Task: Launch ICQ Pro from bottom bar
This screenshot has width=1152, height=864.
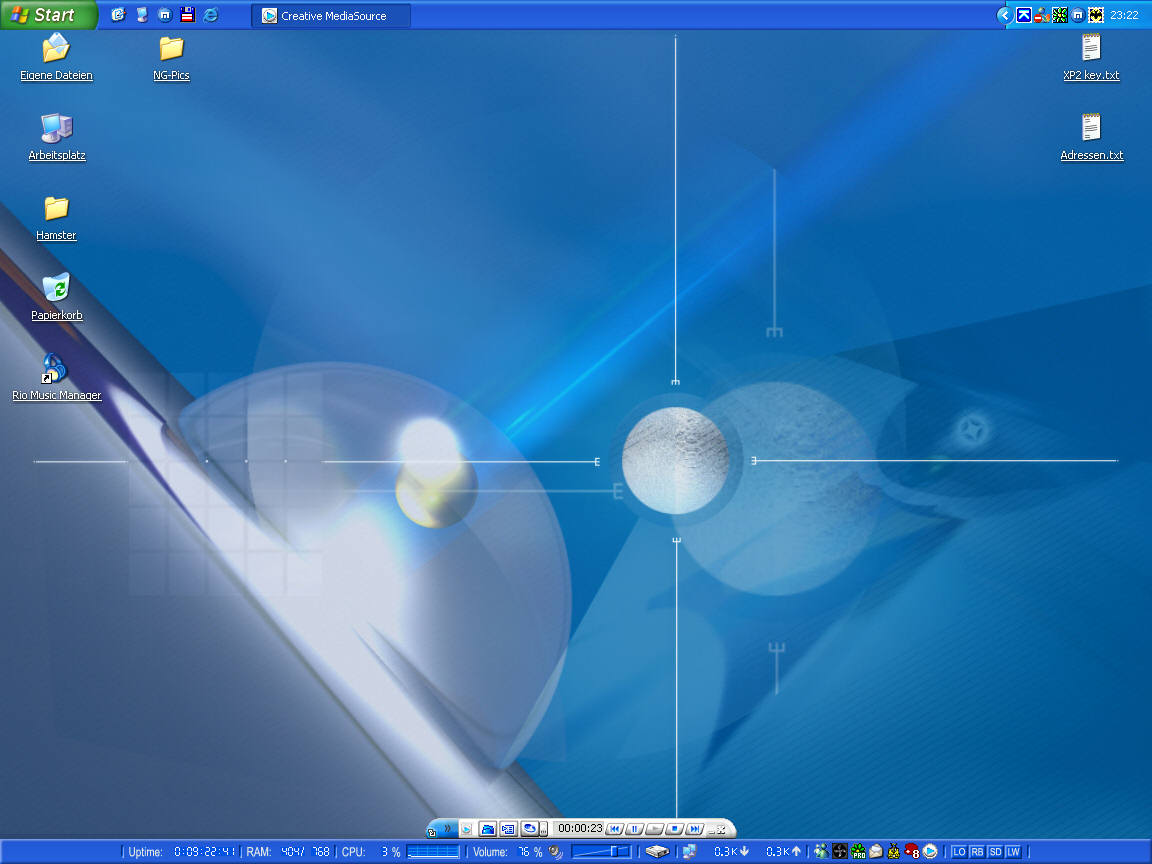Action: click(x=858, y=852)
